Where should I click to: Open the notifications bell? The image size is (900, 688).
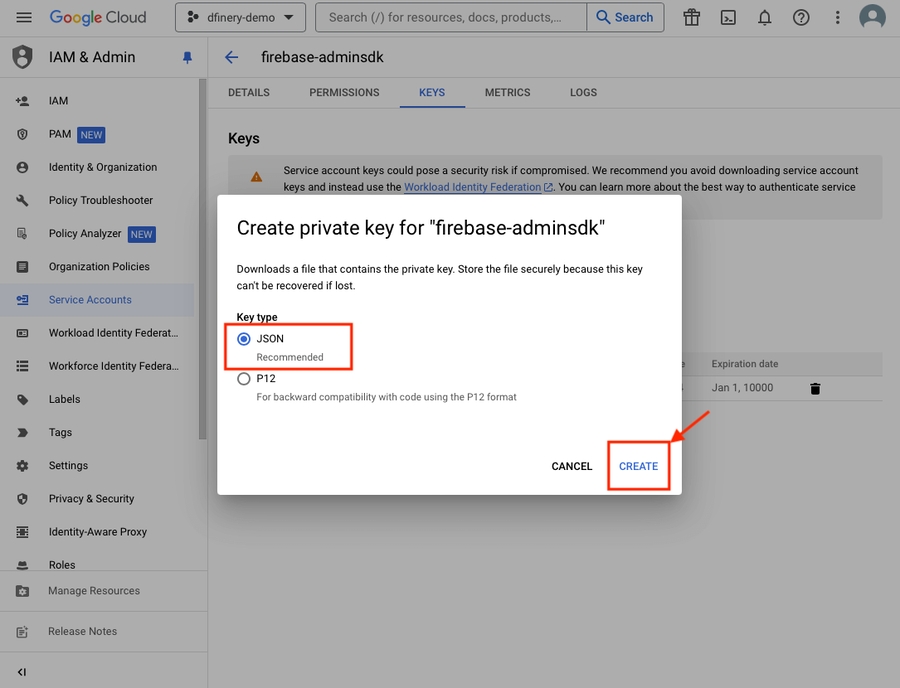(764, 17)
